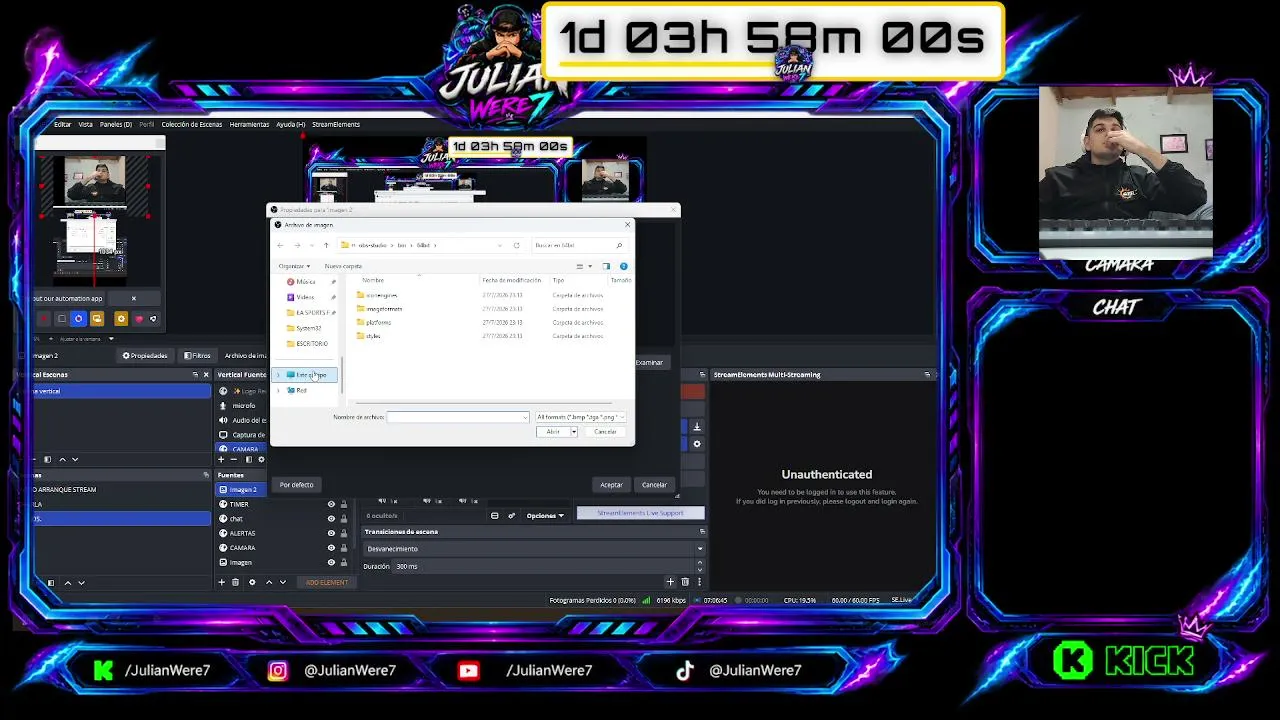Go back in the file dialog
This screenshot has width=1280, height=720.
[281, 245]
